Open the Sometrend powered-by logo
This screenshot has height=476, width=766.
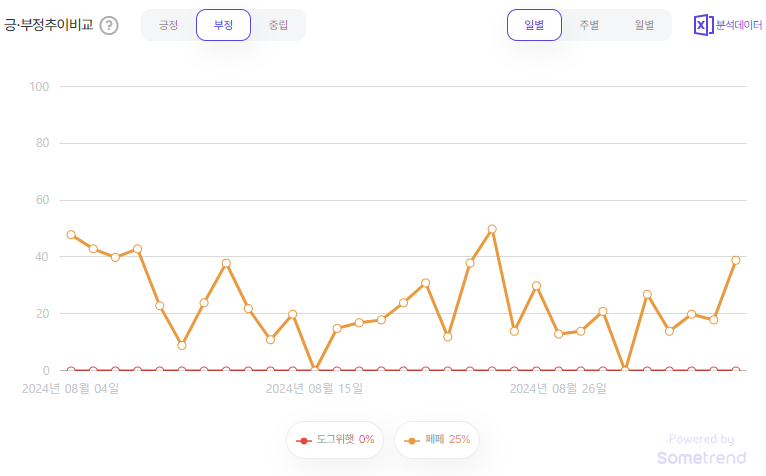tap(702, 450)
